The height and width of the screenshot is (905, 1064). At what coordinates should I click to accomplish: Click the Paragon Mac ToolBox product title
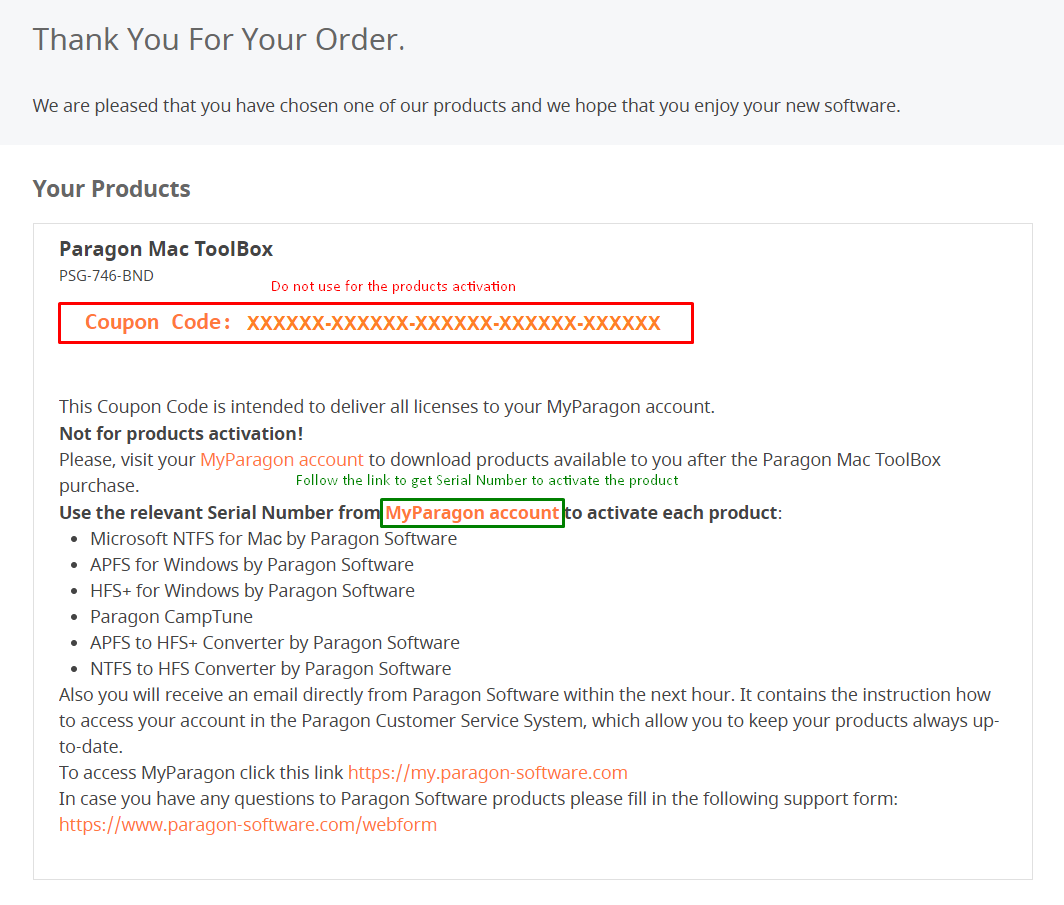[166, 249]
